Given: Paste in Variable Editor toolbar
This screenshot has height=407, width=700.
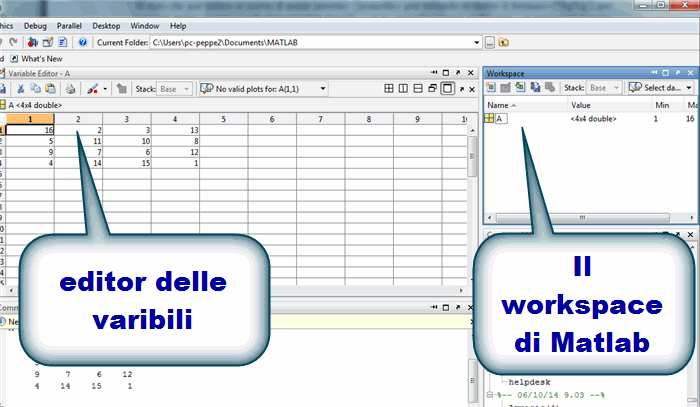Looking at the screenshot, I should (x=50, y=89).
